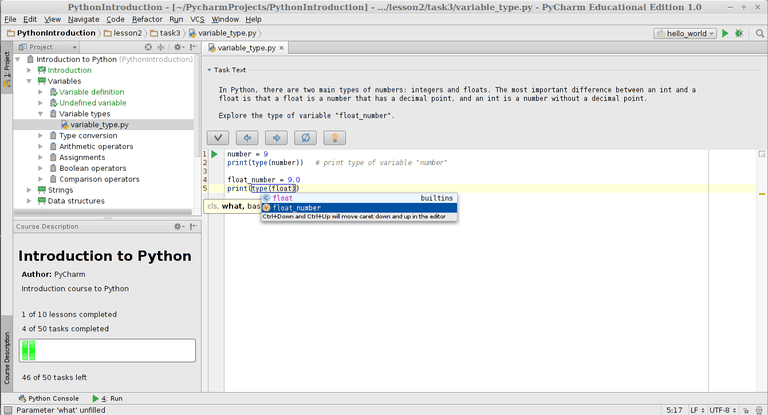Run code from the line 1 gutter arrow
This screenshot has height=415, width=768.
[215, 154]
